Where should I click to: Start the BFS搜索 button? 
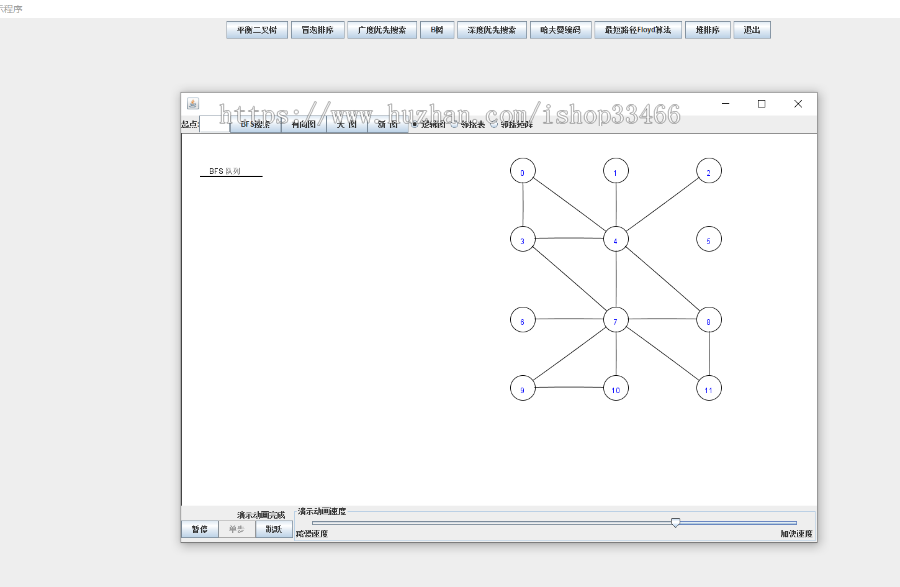[255, 125]
